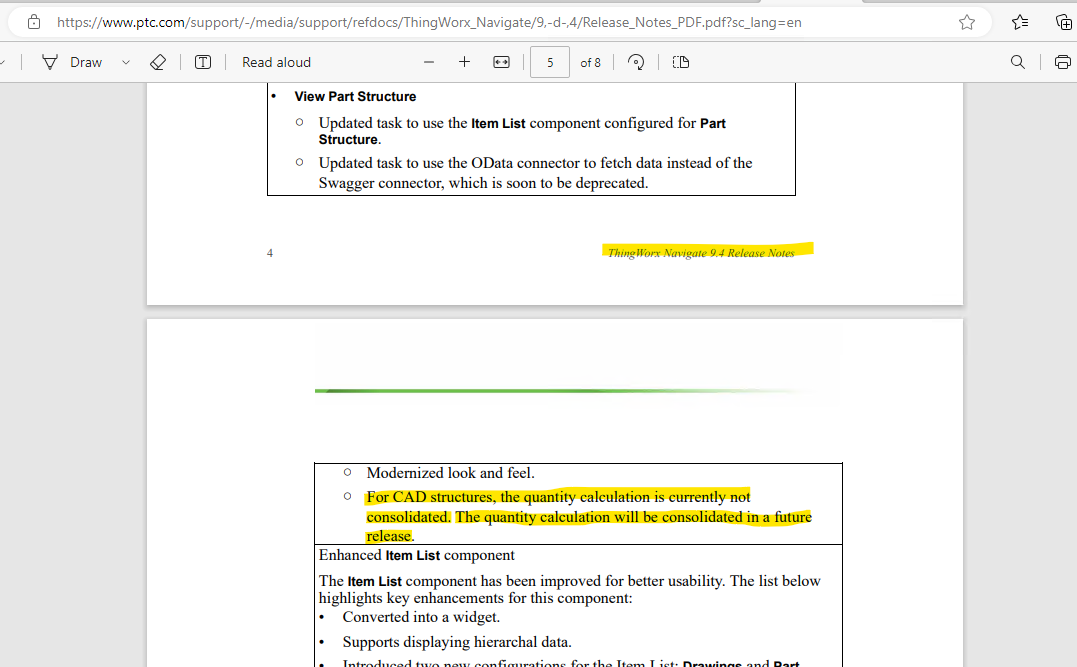Image resolution: width=1077 pixels, height=667 pixels.
Task: Rotate the PDF pages
Action: tap(635, 62)
